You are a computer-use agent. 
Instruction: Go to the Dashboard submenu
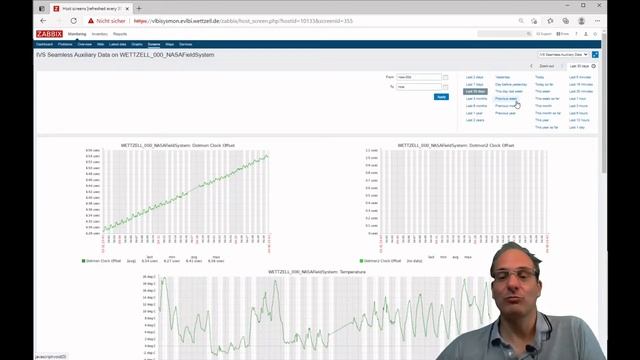coord(44,44)
